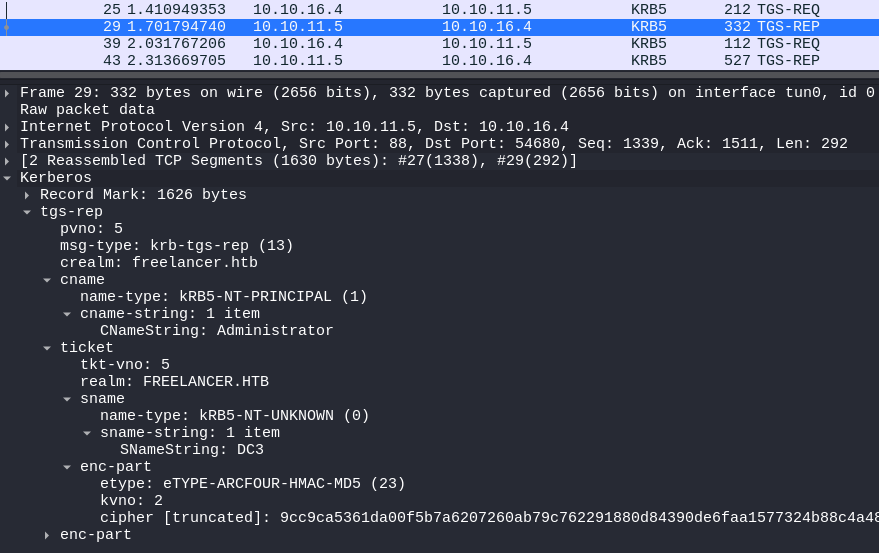Image resolution: width=879 pixels, height=553 pixels.
Task: Expand the Frame 29 details arrow
Action: (8, 93)
